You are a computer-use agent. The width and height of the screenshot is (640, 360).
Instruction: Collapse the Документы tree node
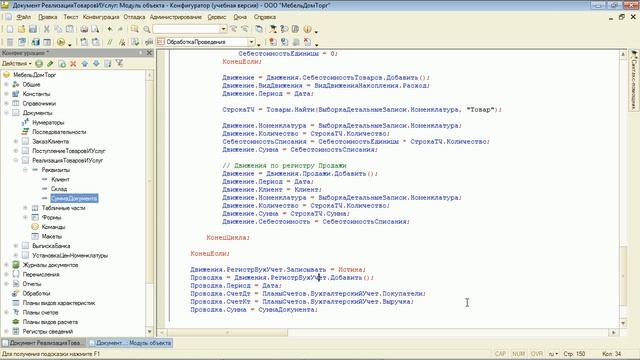coord(7,113)
